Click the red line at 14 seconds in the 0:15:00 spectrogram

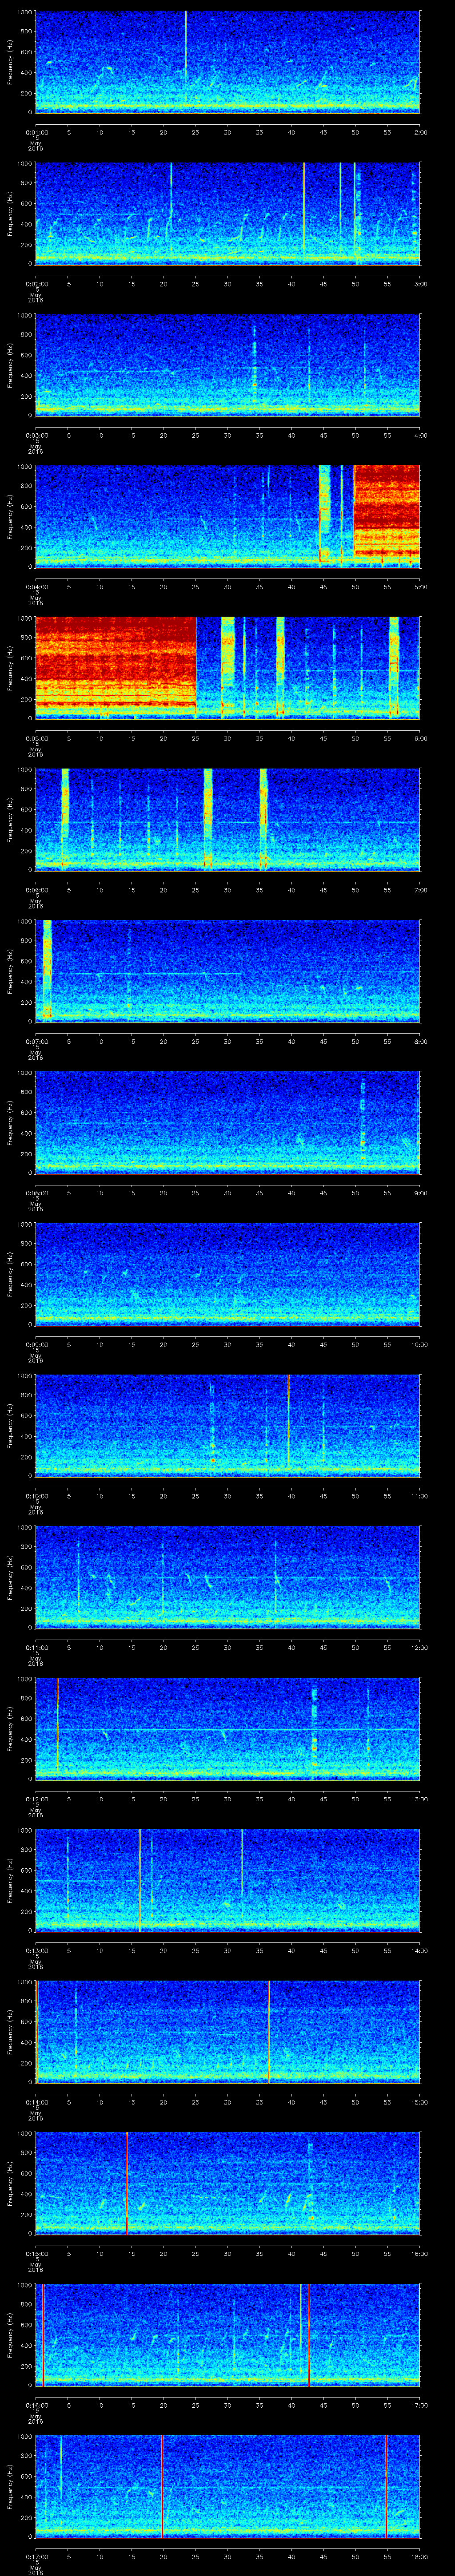pos(126,2182)
